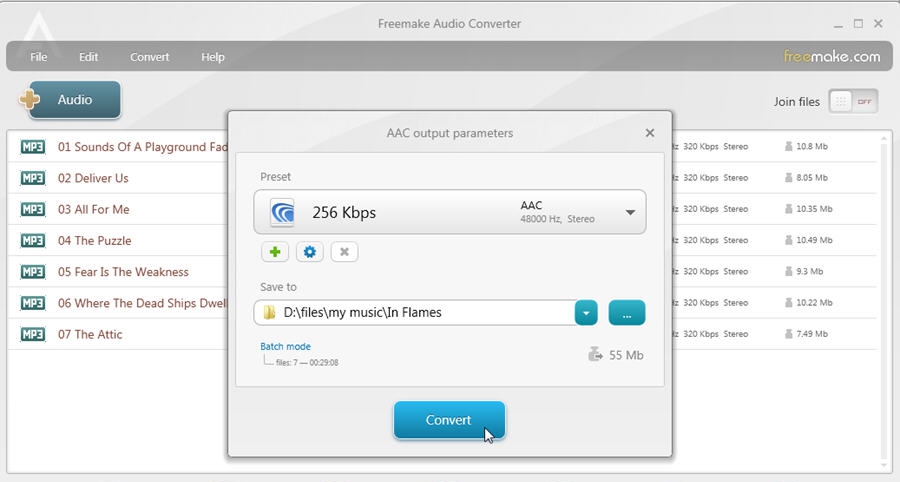Maximize the Freemake Audio Converter window

point(858,24)
